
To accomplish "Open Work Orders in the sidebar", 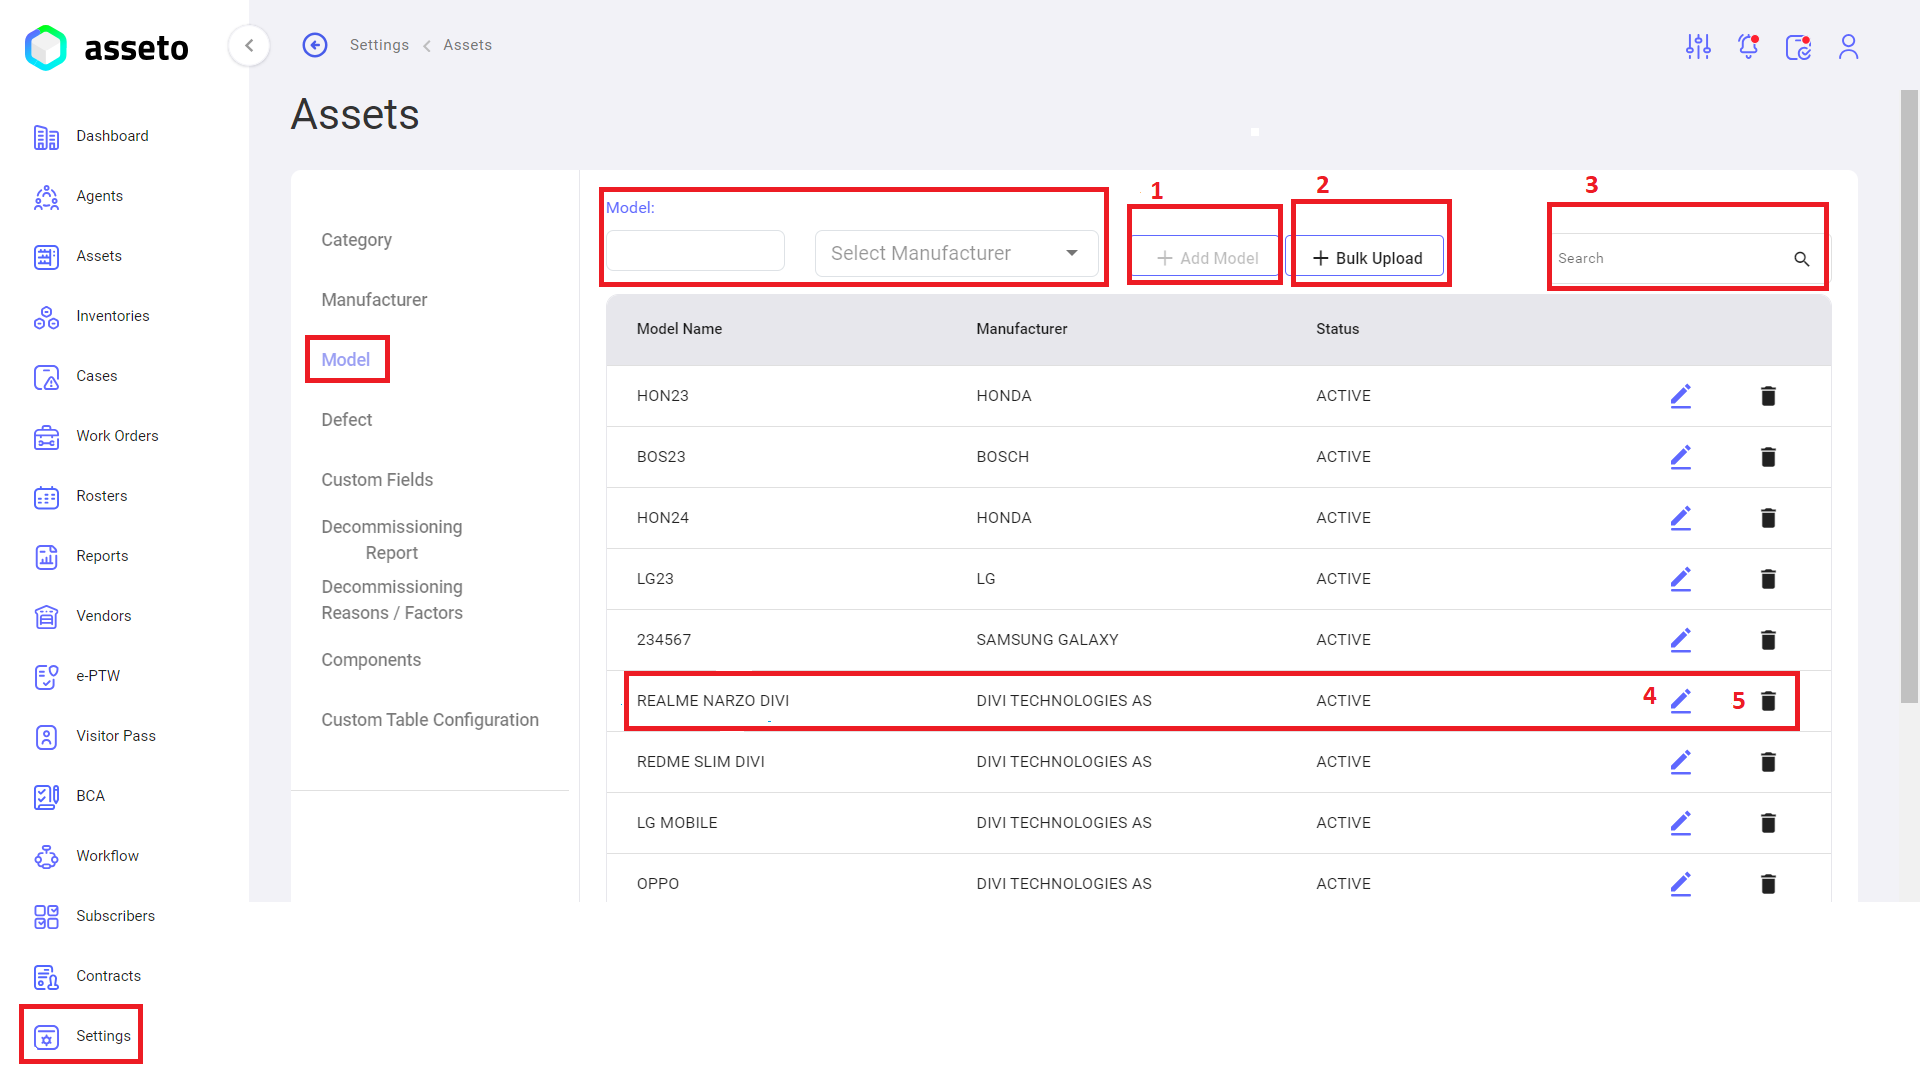I will click(x=117, y=436).
